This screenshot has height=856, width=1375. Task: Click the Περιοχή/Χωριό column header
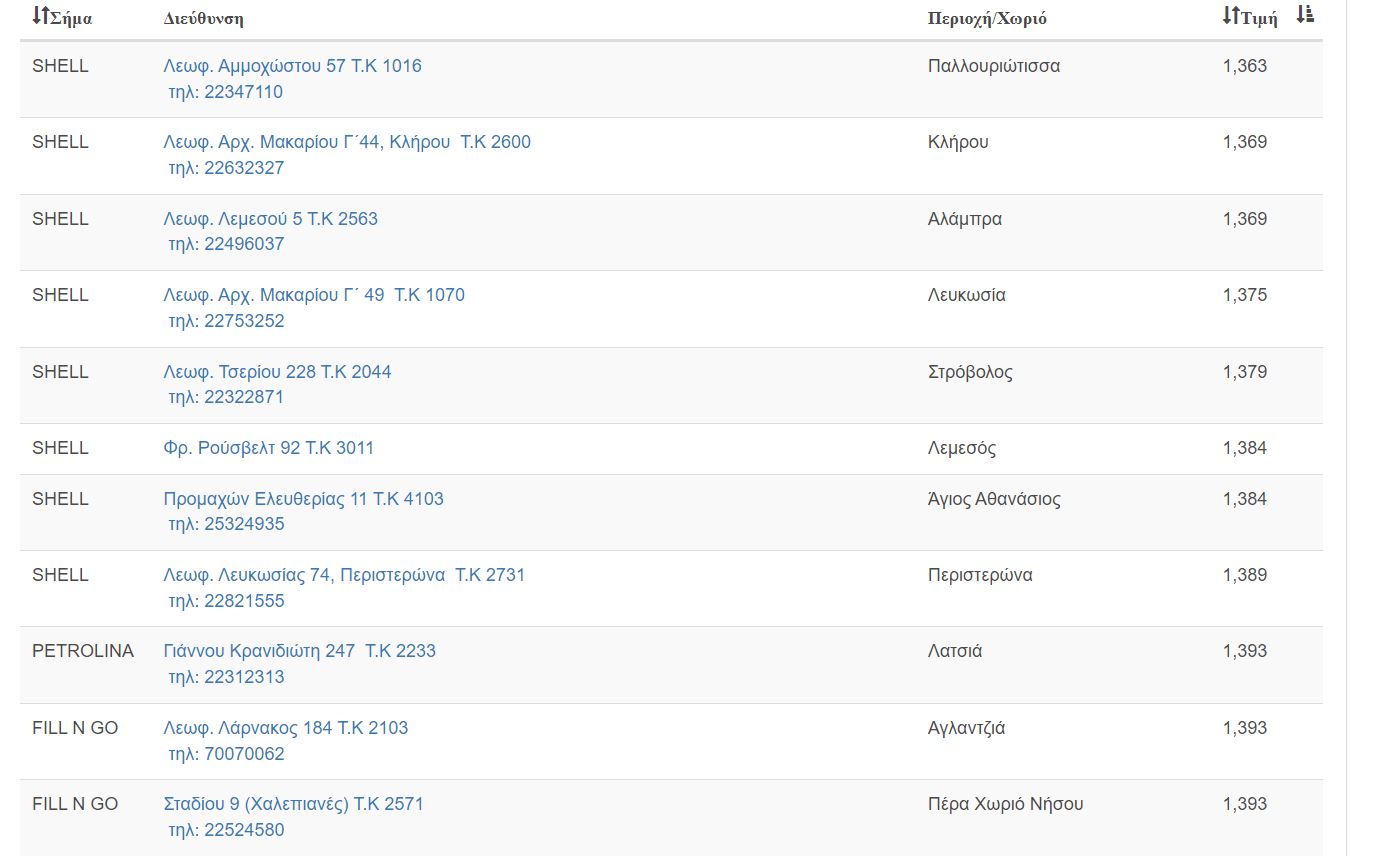pyautogui.click(x=987, y=18)
